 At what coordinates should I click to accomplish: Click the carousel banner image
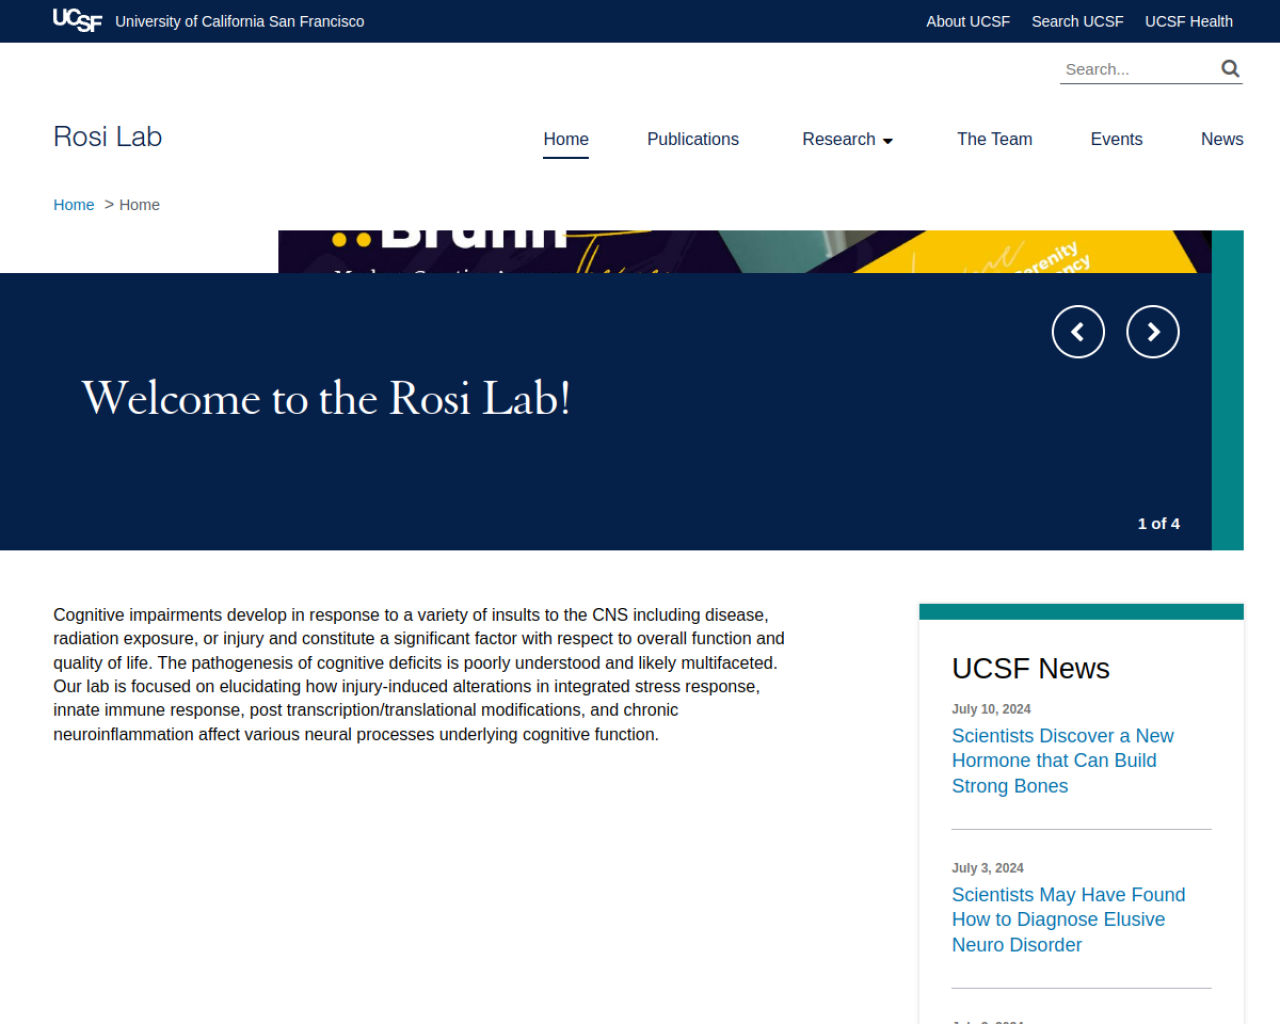click(745, 251)
